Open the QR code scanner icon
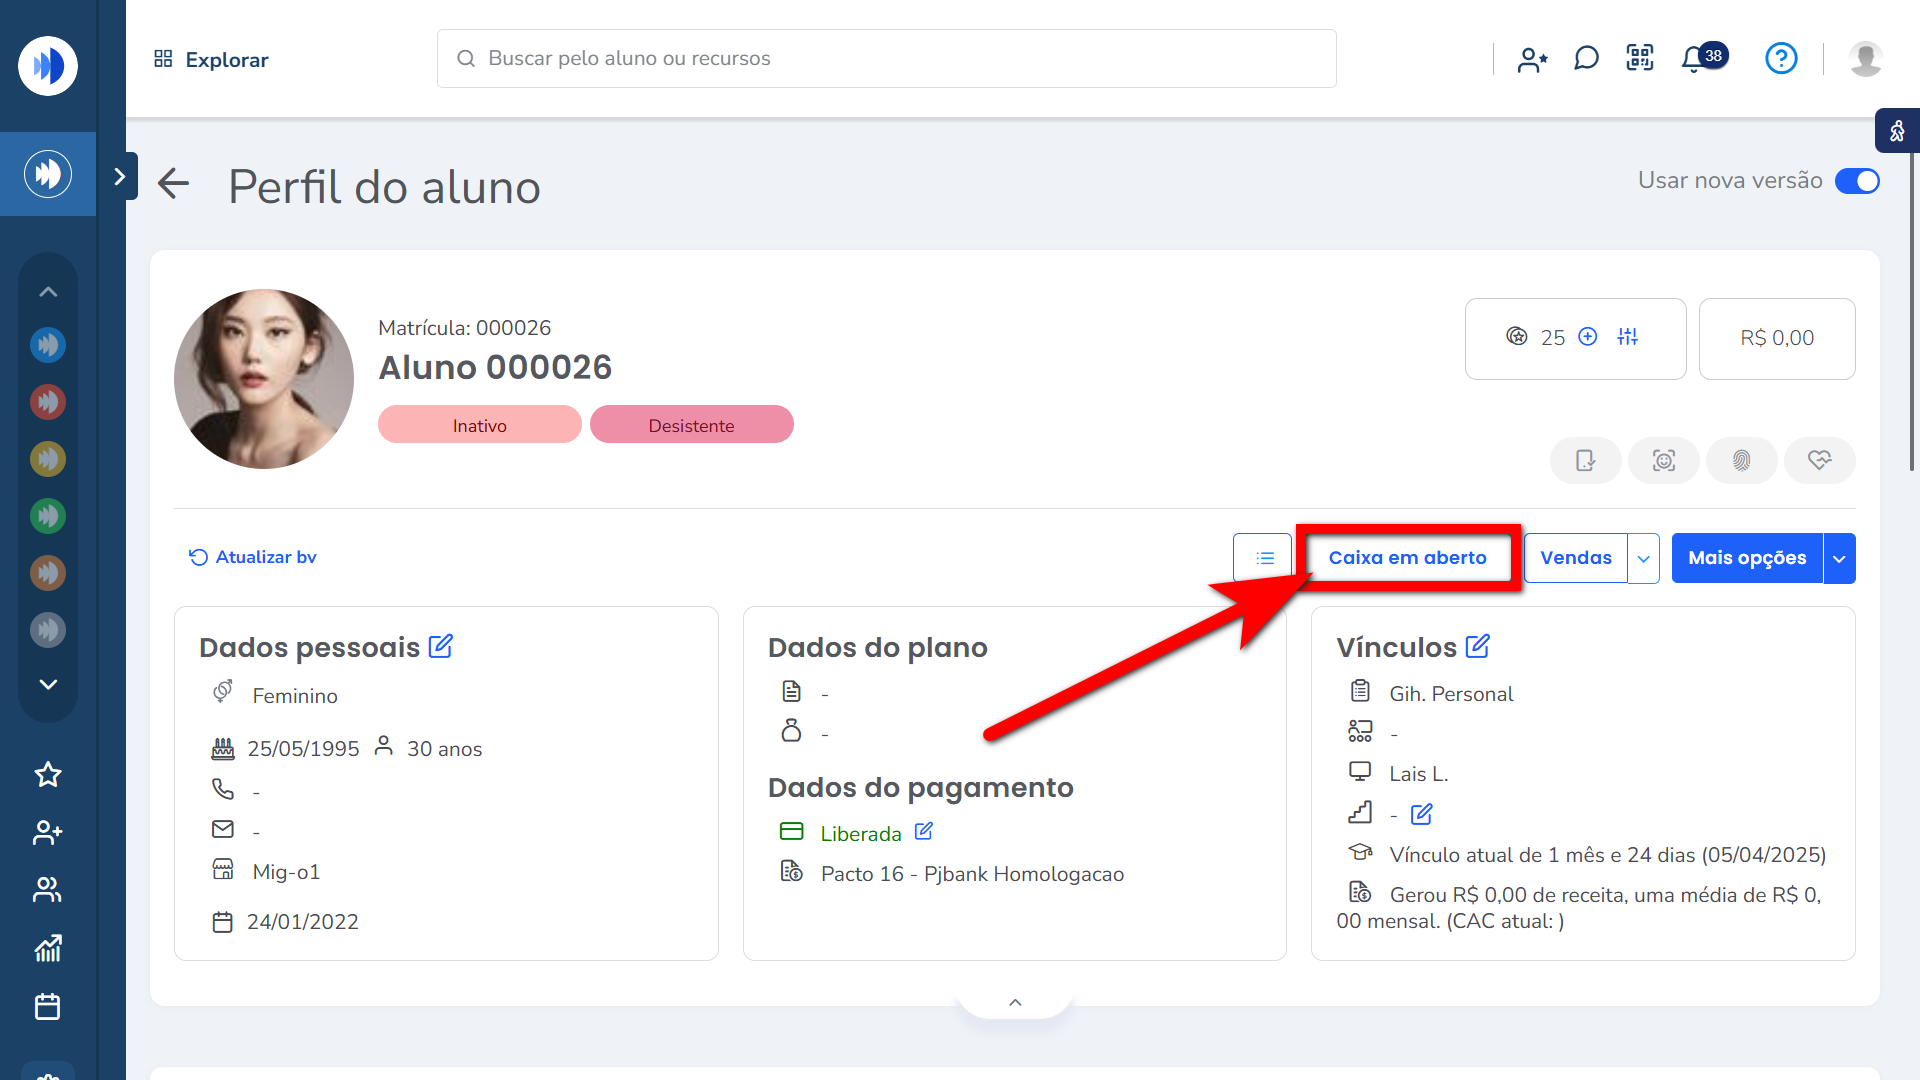Screen dimensions: 1920x1080 (x=1640, y=58)
